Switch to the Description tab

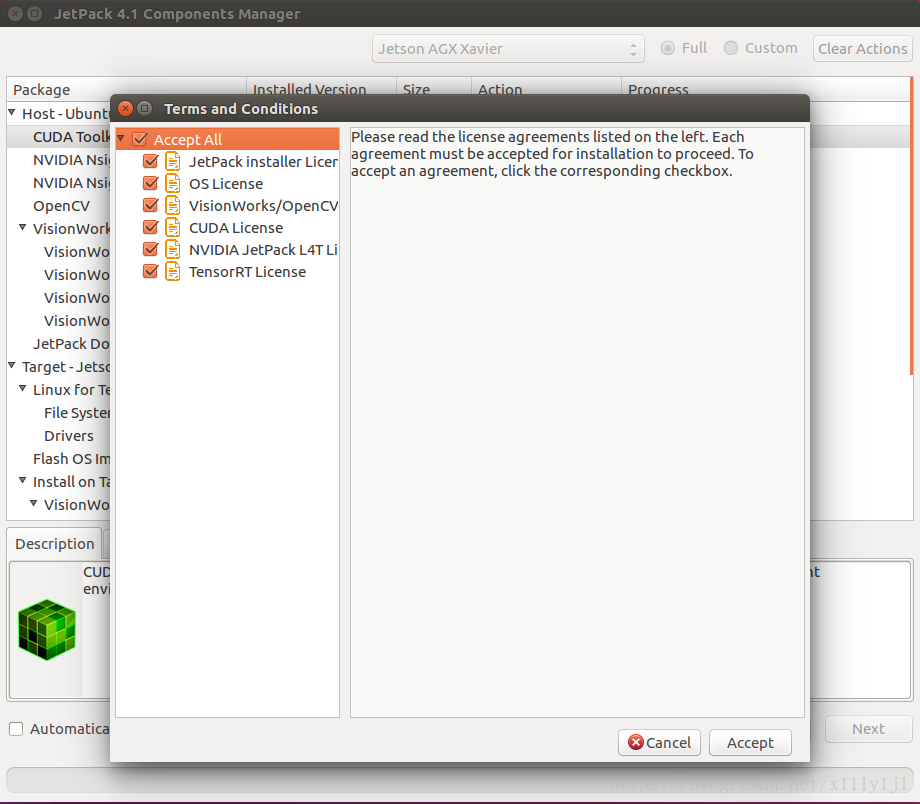point(55,544)
